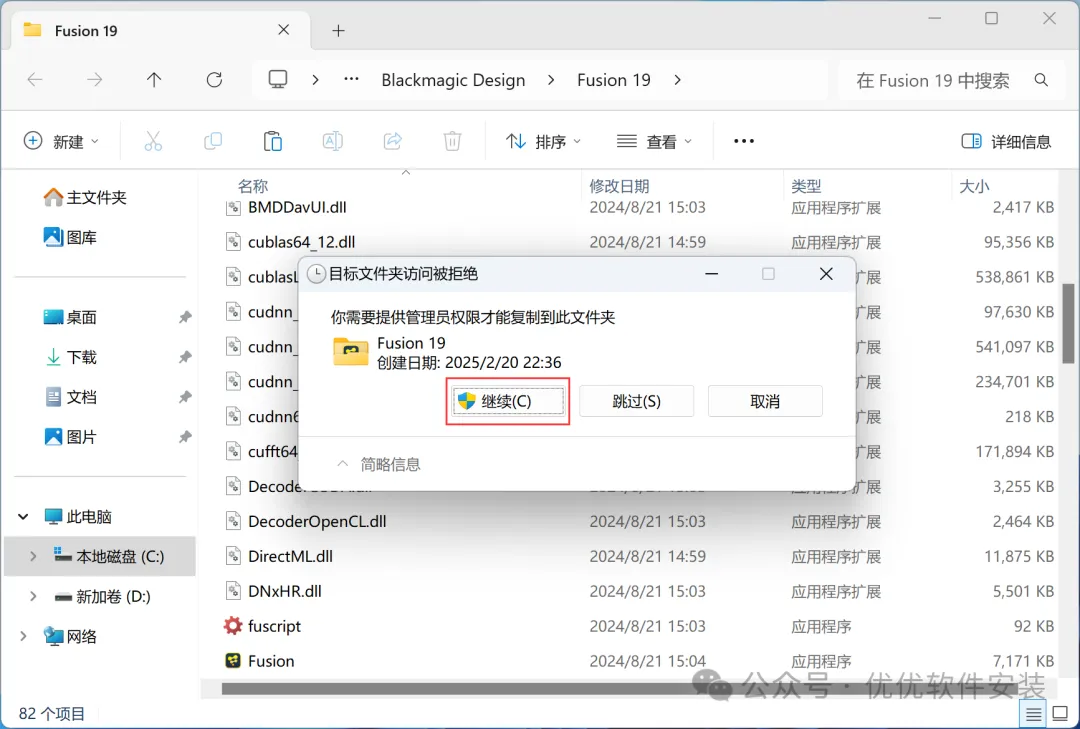Minimize the access denied dialog
This screenshot has height=729, width=1080.
[712, 274]
